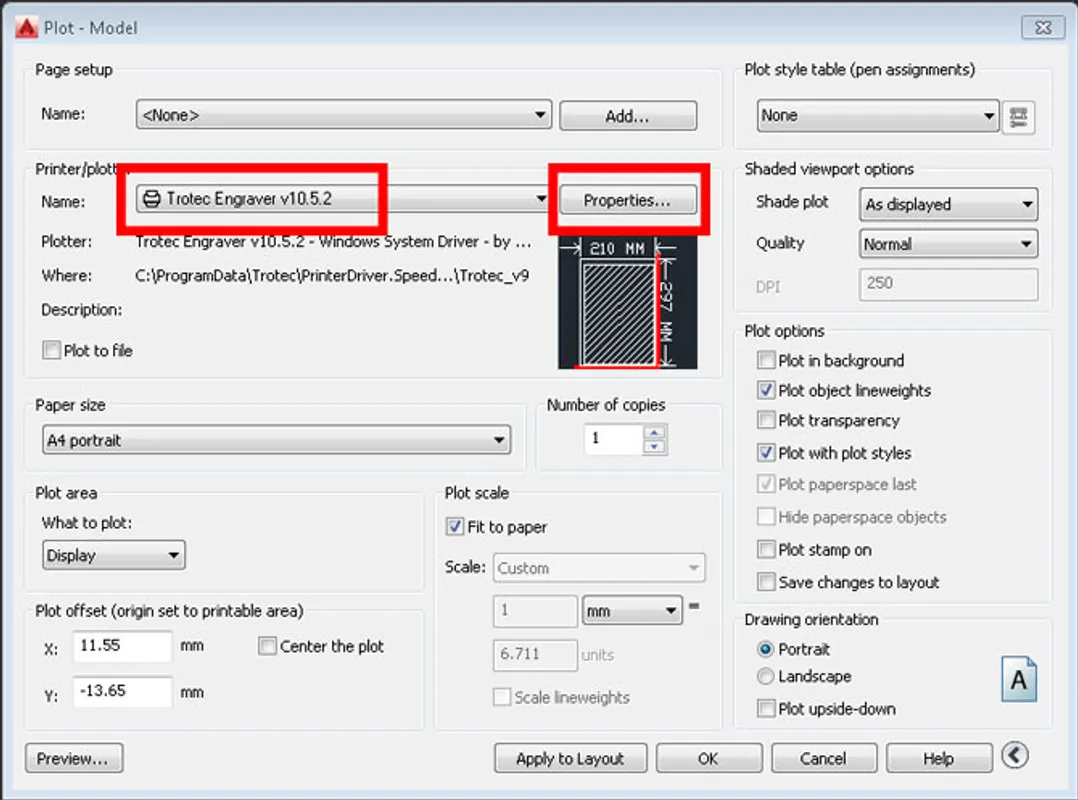Toggle the Fit to paper checkbox
The height and width of the screenshot is (800, 1078).
pos(455,527)
